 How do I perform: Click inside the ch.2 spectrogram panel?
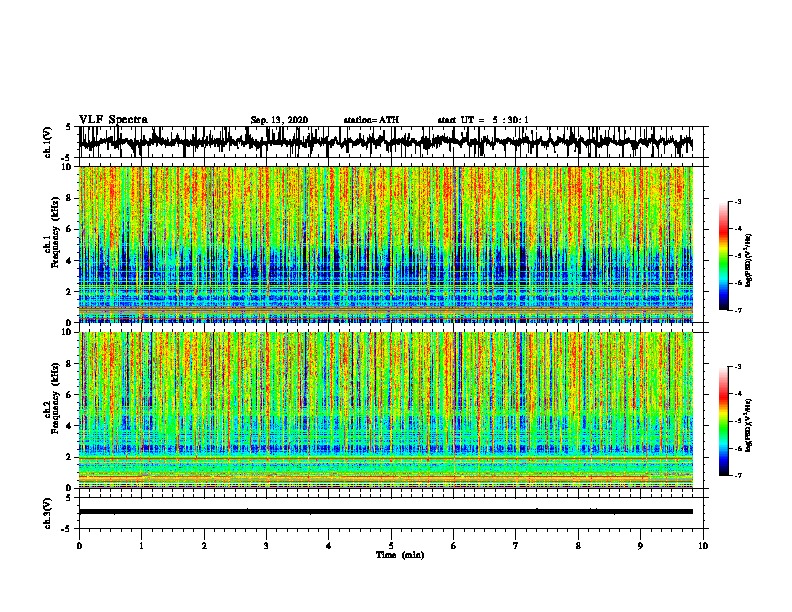point(386,410)
